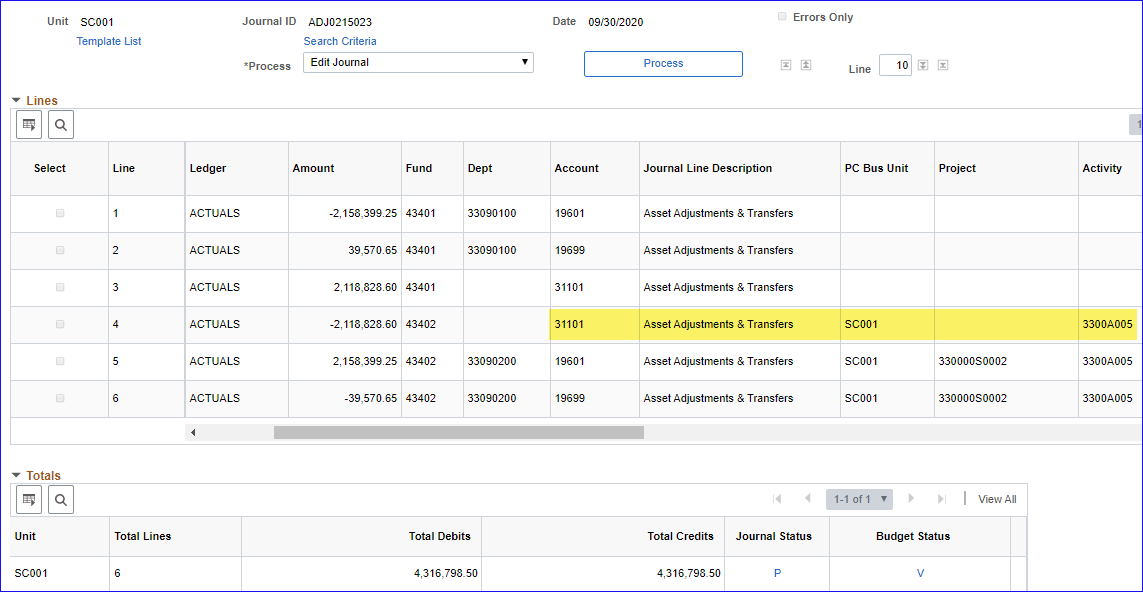Click the scroll-down icon right of Line field
This screenshot has width=1143, height=592.
923,65
